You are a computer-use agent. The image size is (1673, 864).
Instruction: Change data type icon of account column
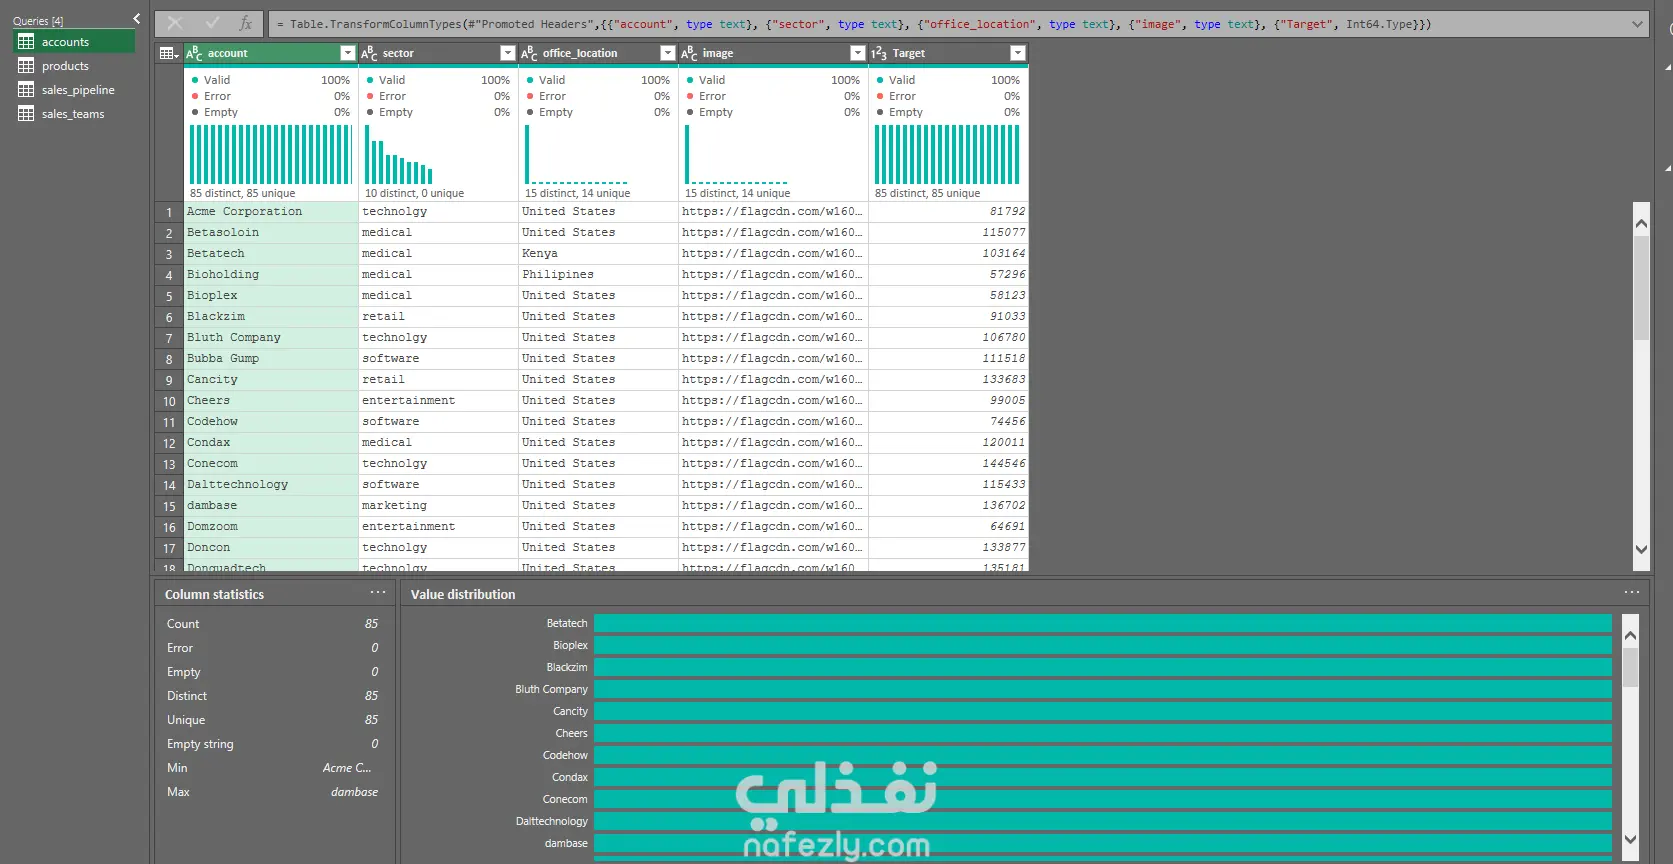coord(194,53)
